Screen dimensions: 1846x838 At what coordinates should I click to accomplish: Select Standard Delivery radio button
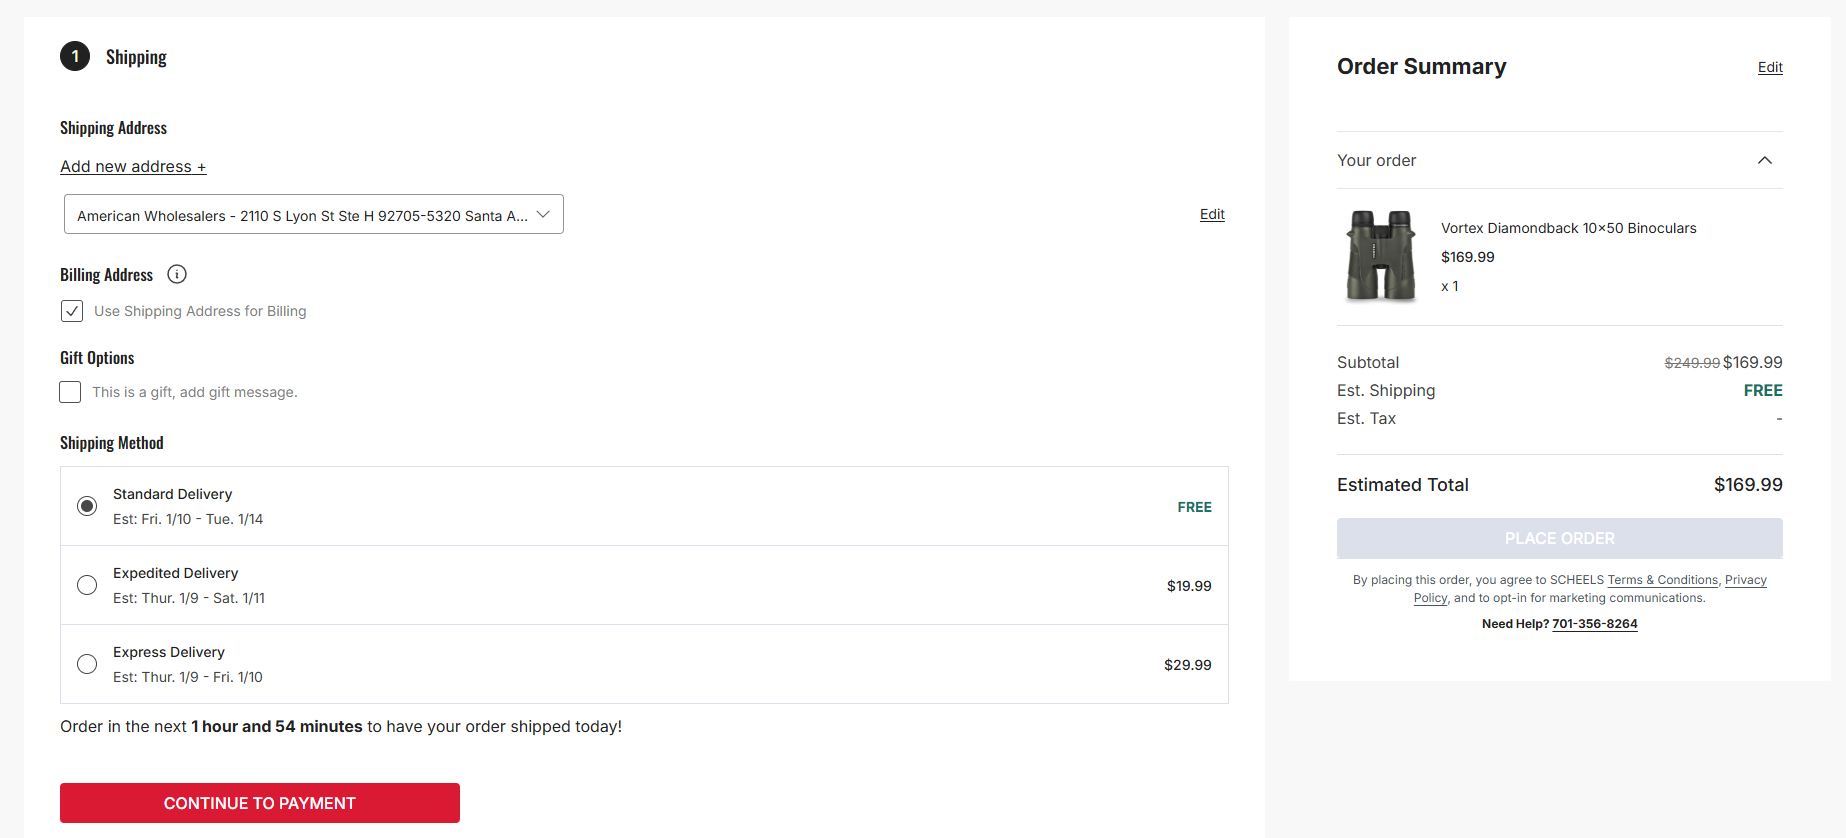pyautogui.click(x=87, y=506)
